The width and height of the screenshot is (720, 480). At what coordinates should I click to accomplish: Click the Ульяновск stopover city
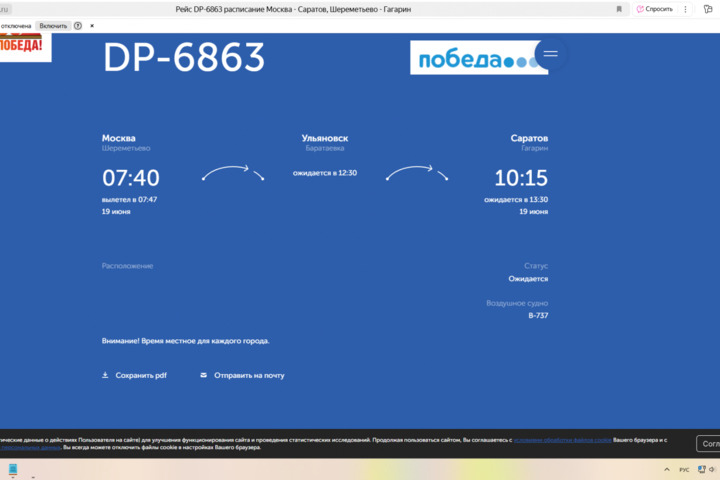coord(325,138)
